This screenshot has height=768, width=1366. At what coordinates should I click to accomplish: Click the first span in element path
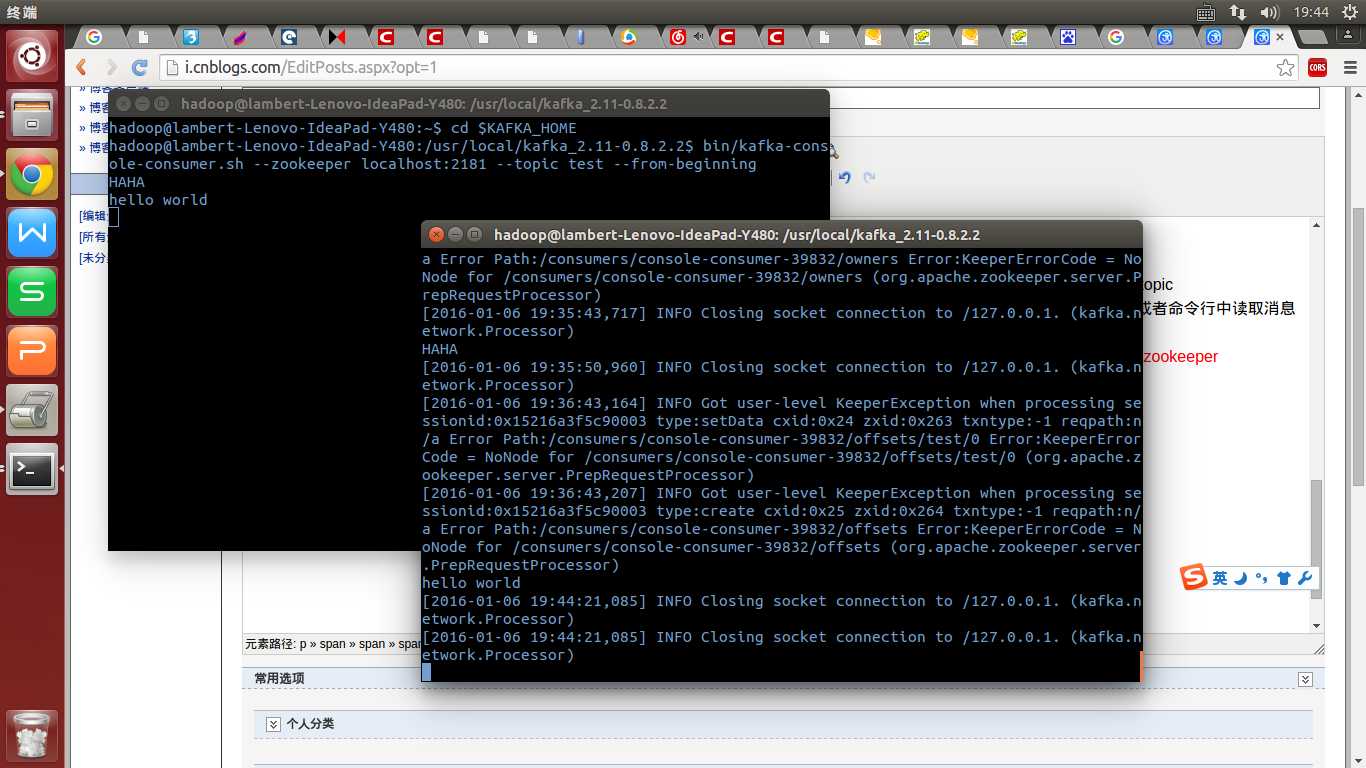[x=332, y=644]
